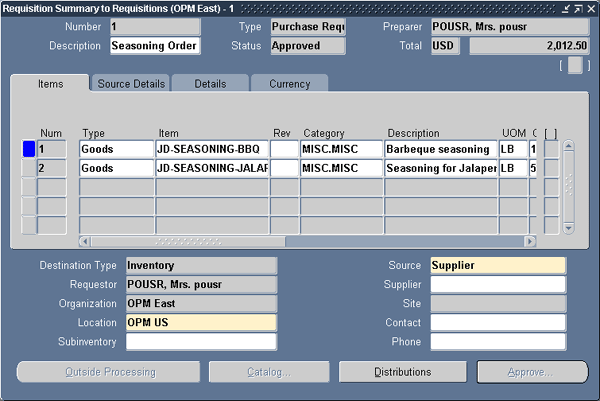
Task: Minimize the Requisition Summary window
Action: (x=565, y=7)
